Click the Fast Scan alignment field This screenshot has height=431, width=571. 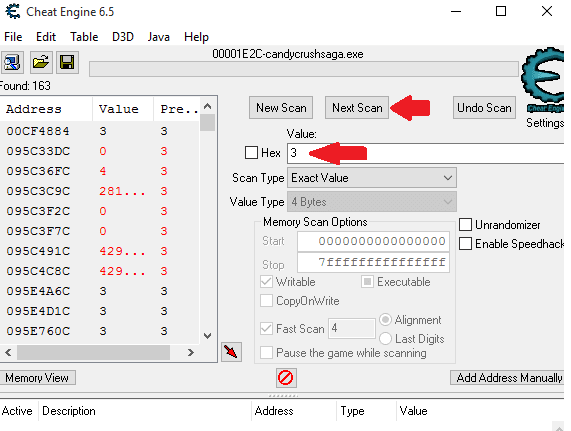[x=351, y=328]
